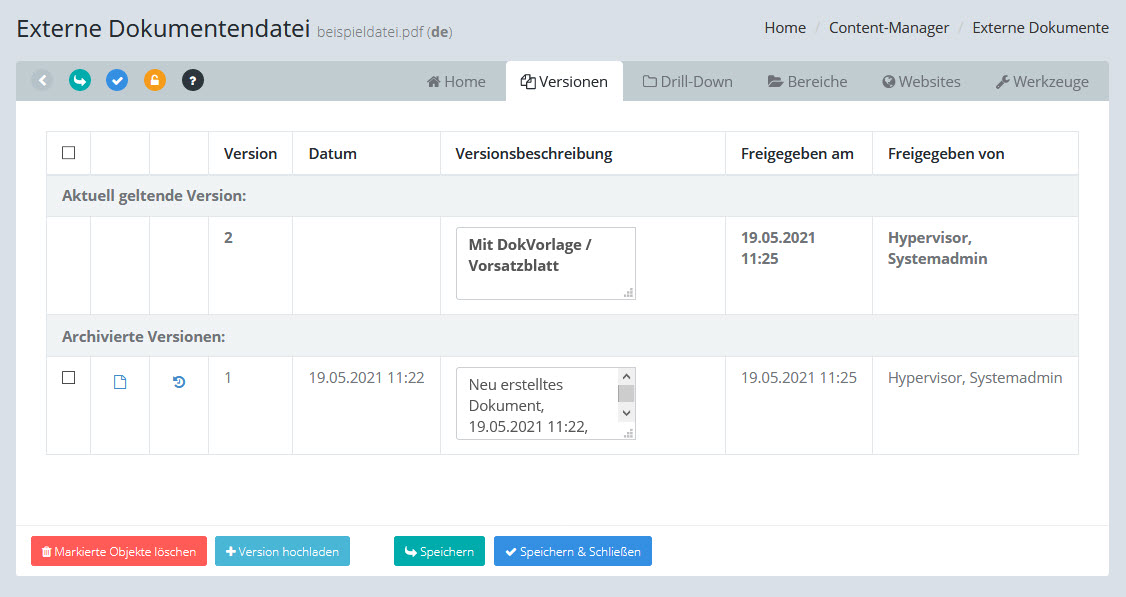Restore archived version 1 icon

click(179, 381)
